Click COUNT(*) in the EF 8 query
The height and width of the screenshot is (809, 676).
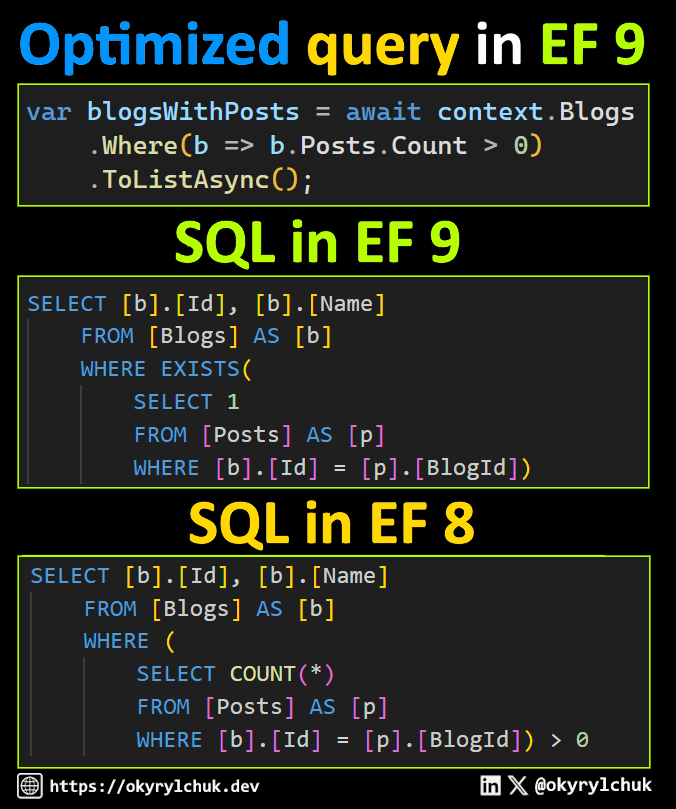[282, 674]
